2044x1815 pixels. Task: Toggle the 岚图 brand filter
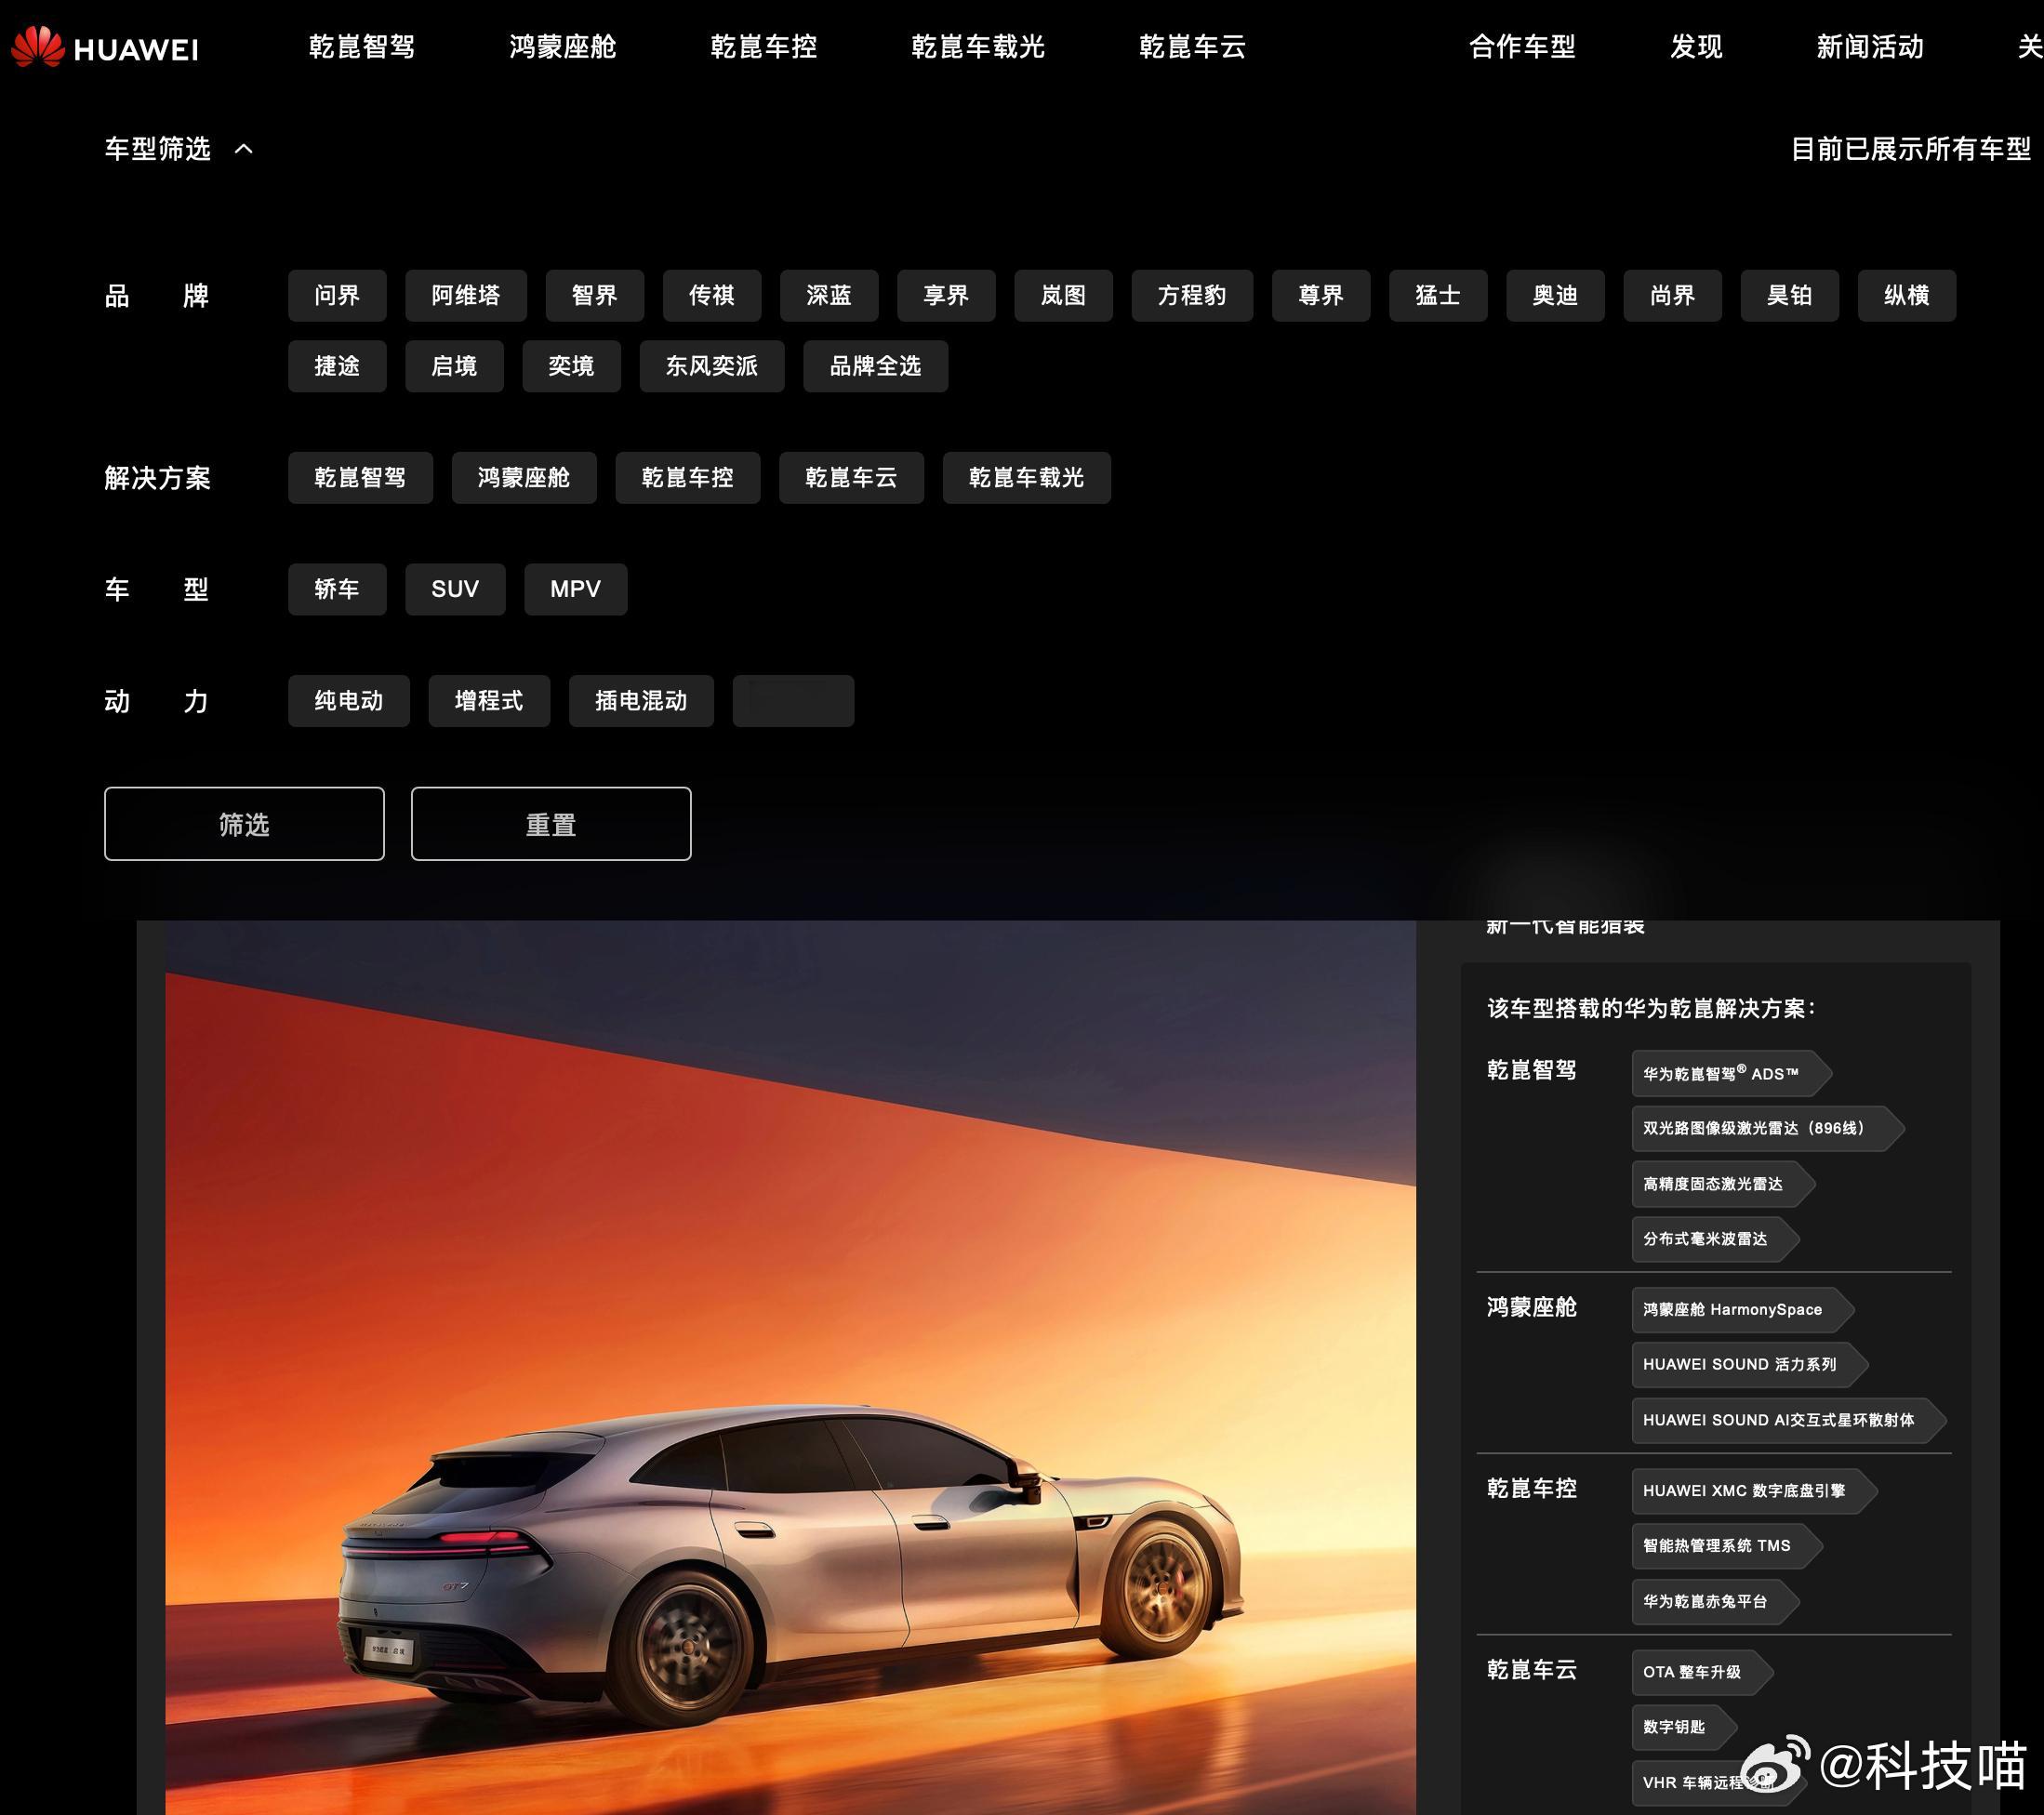pyautogui.click(x=1063, y=295)
